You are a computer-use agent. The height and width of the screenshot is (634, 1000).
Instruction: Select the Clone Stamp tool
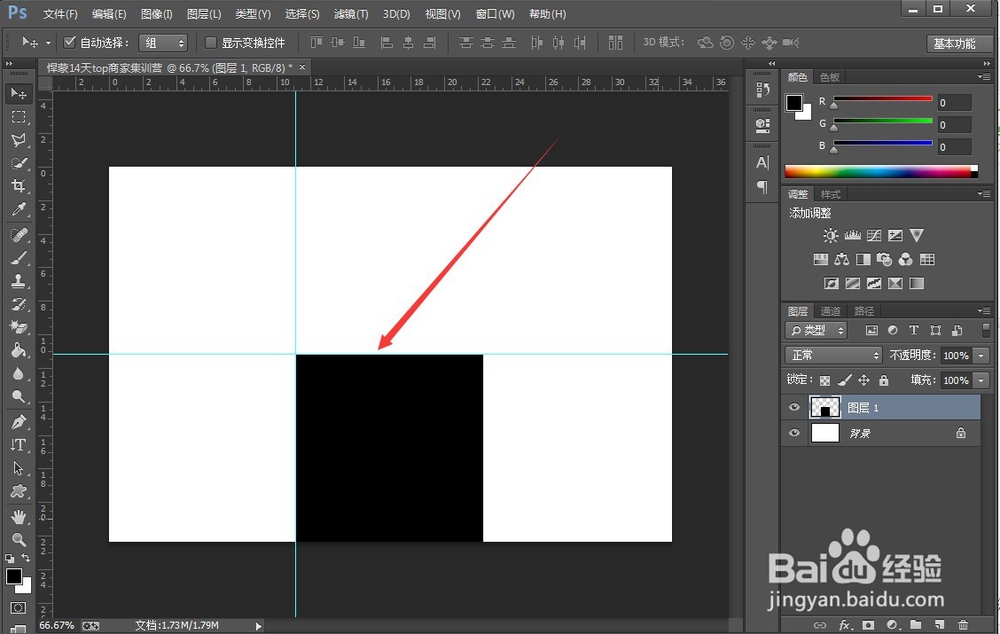[x=18, y=281]
